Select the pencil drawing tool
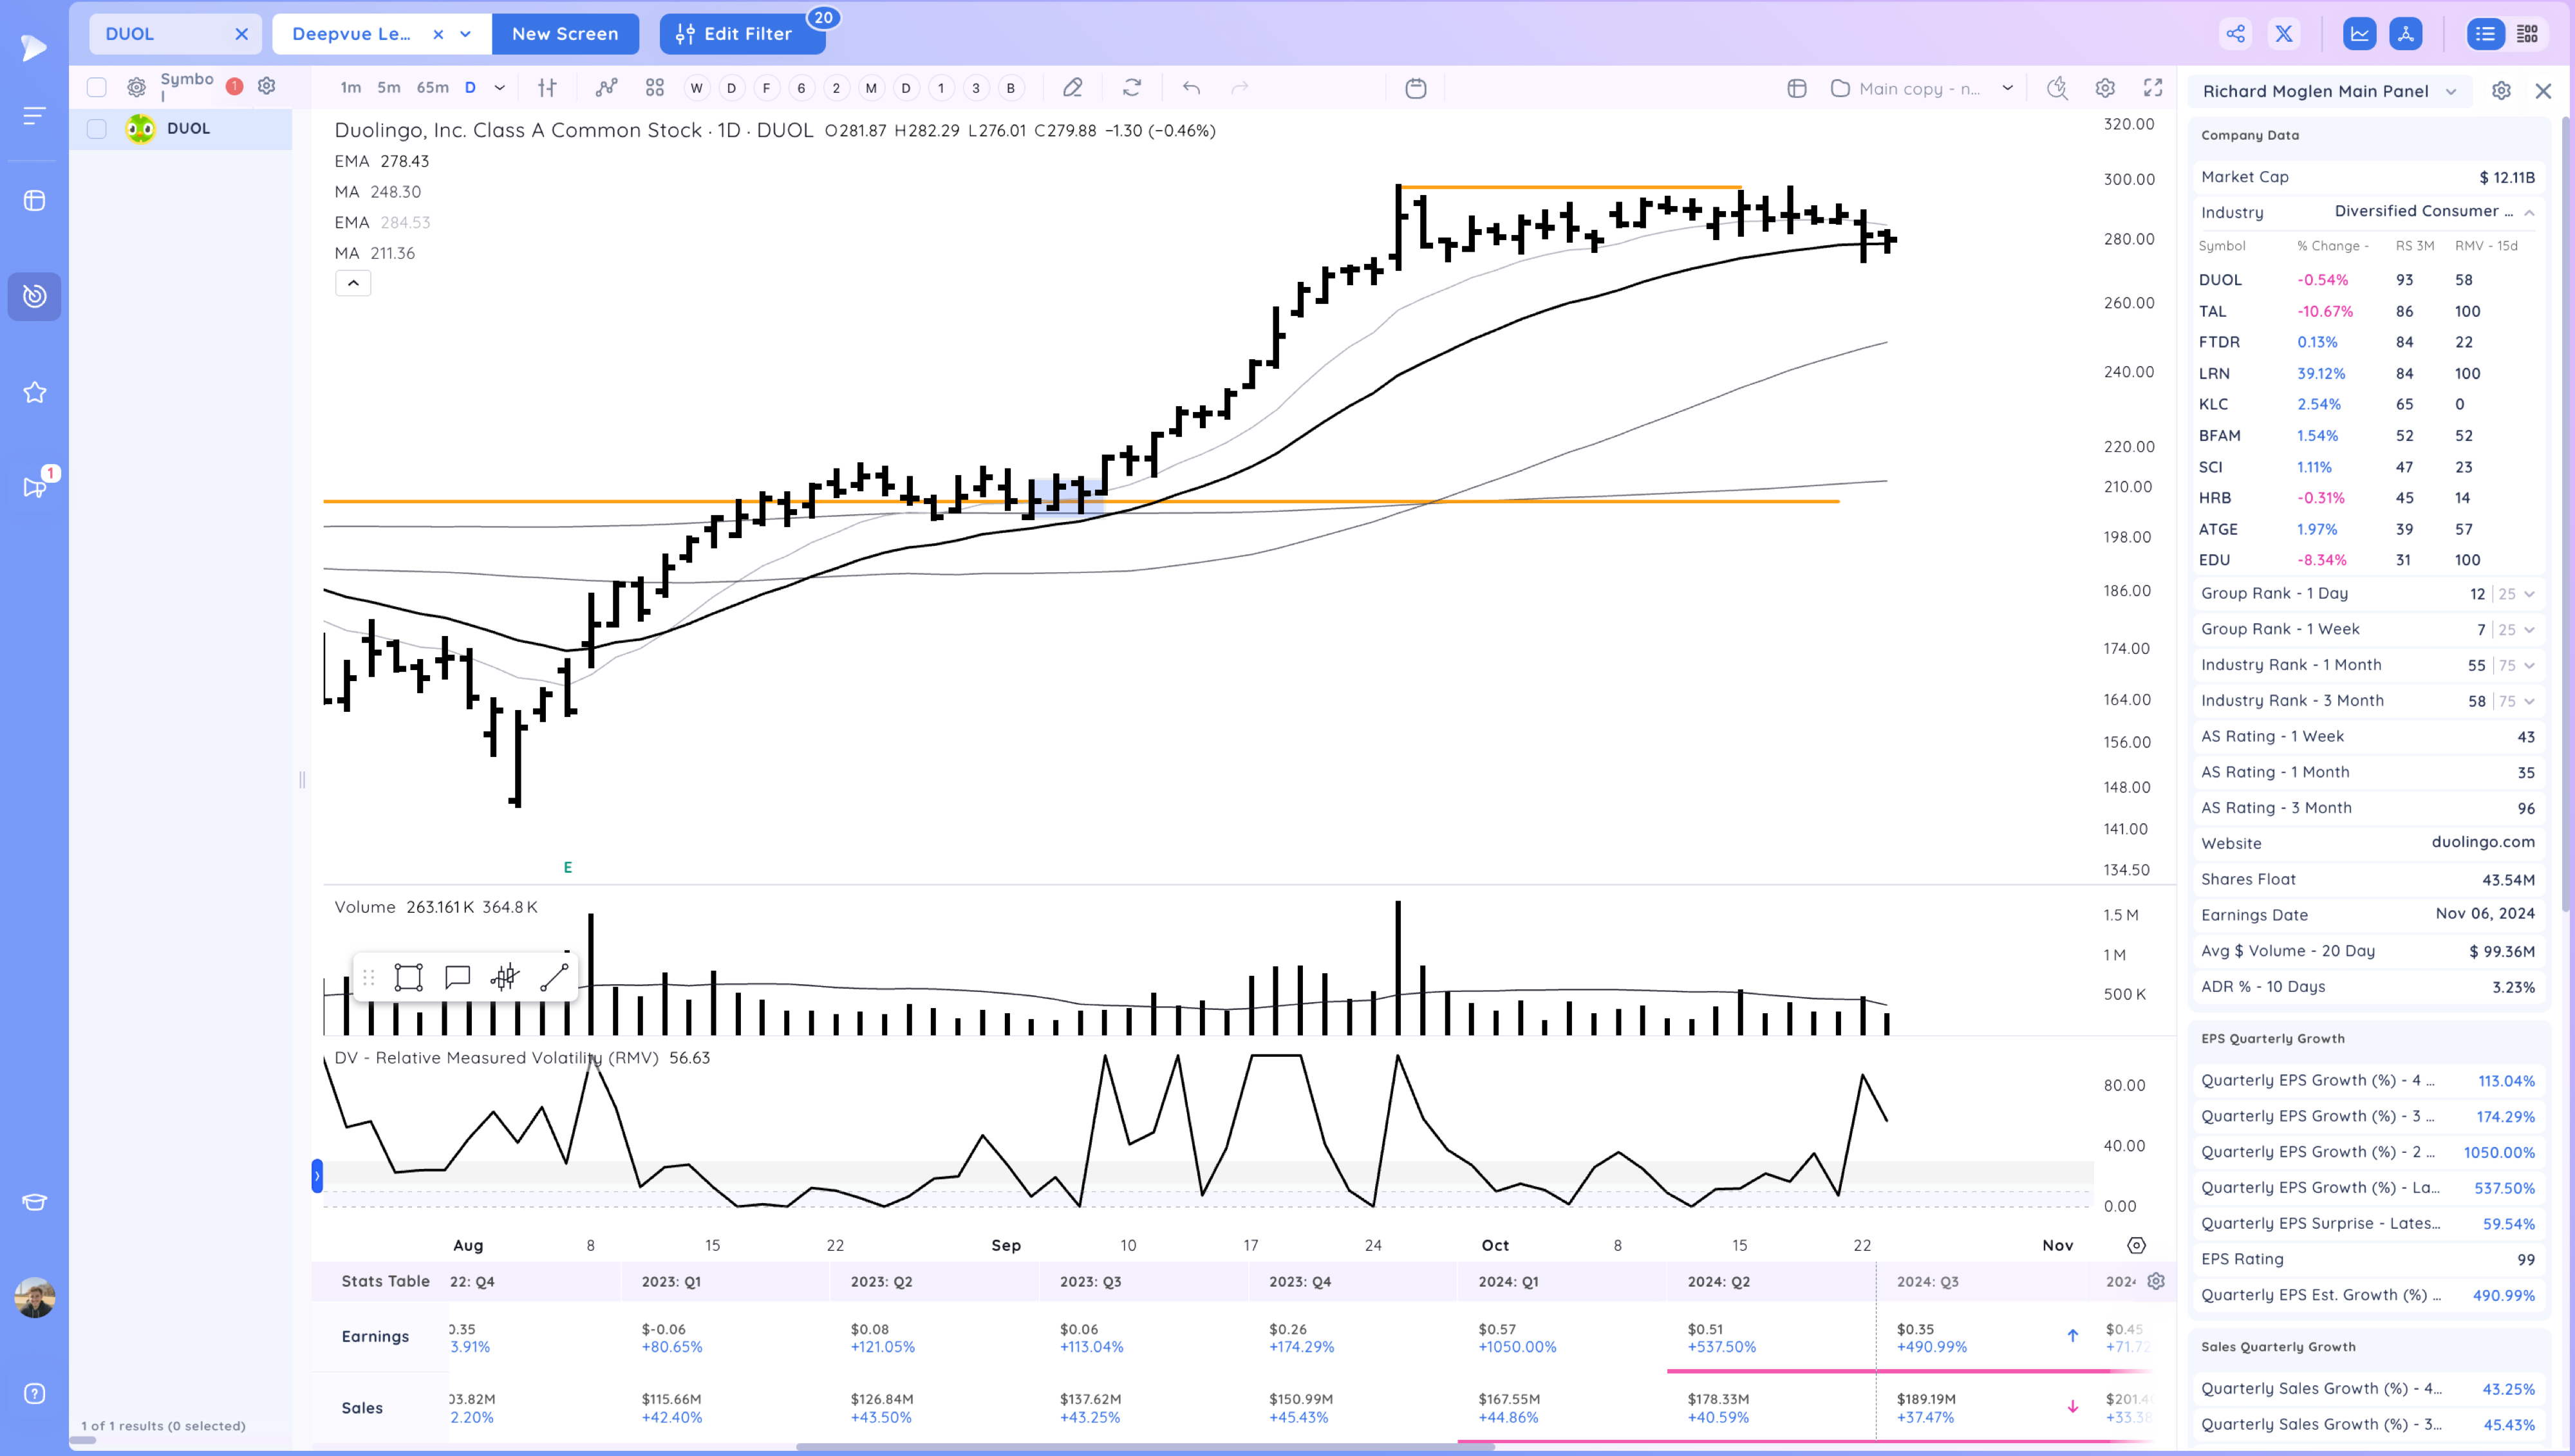 coord(1072,88)
